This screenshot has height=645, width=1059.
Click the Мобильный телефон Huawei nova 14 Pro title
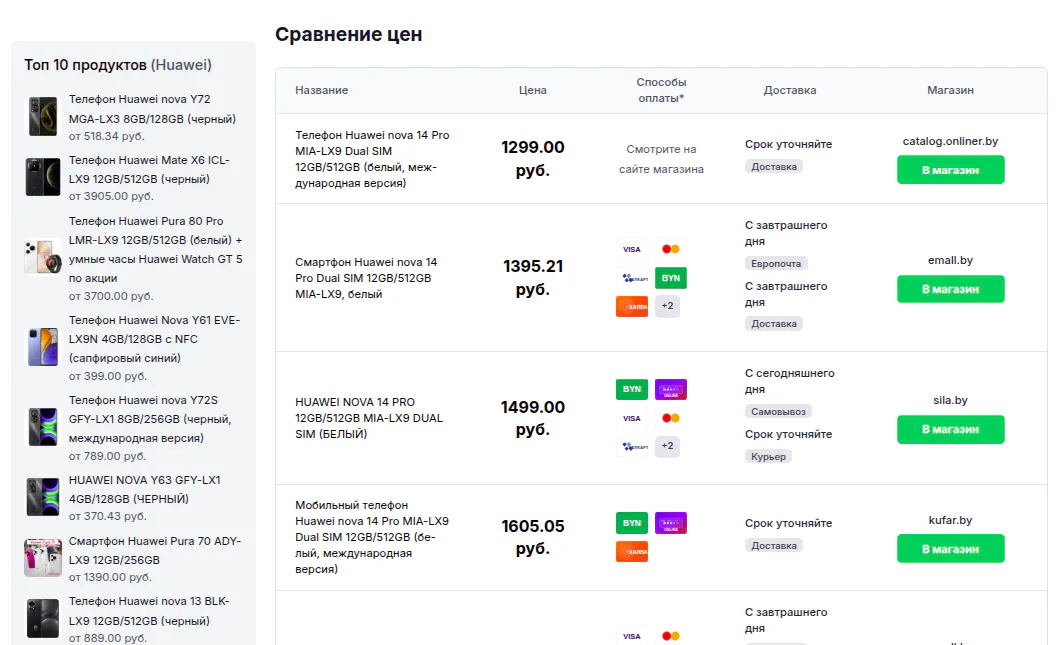coord(372,537)
